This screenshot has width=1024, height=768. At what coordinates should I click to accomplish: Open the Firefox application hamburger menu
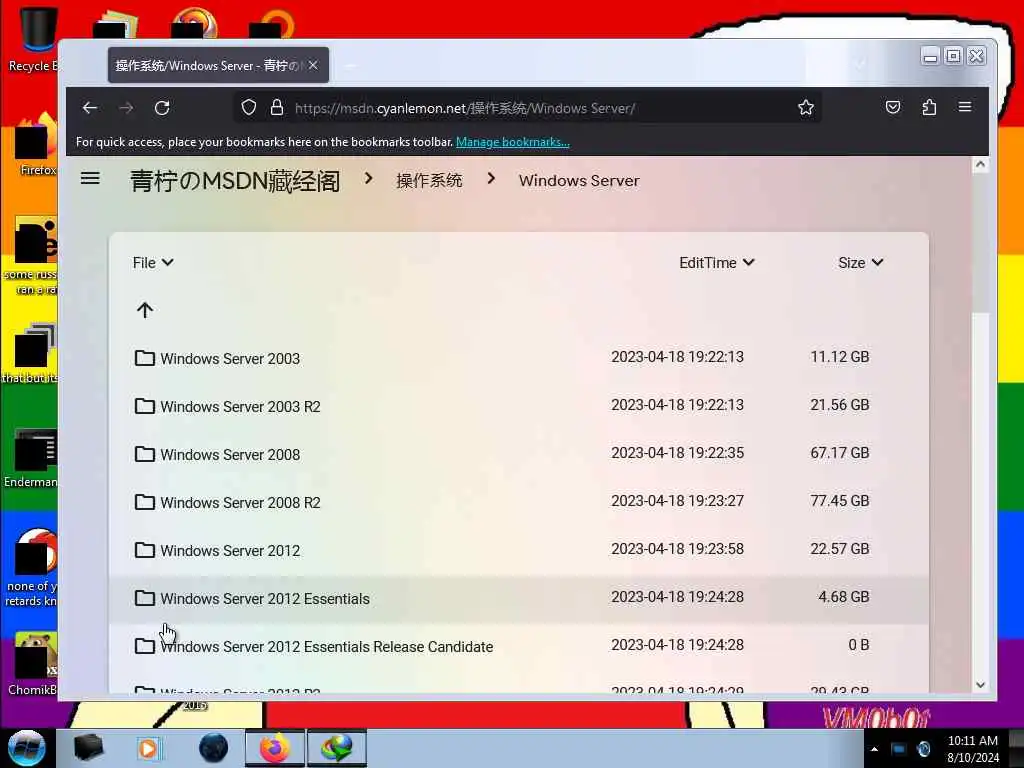965,107
